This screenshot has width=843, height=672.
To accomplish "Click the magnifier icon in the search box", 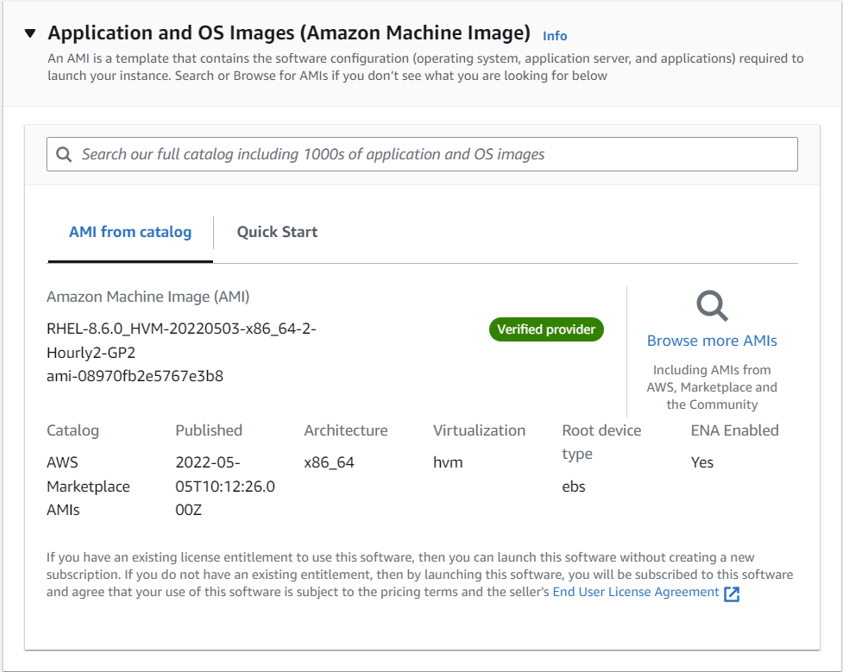I will pyautogui.click(x=64, y=154).
